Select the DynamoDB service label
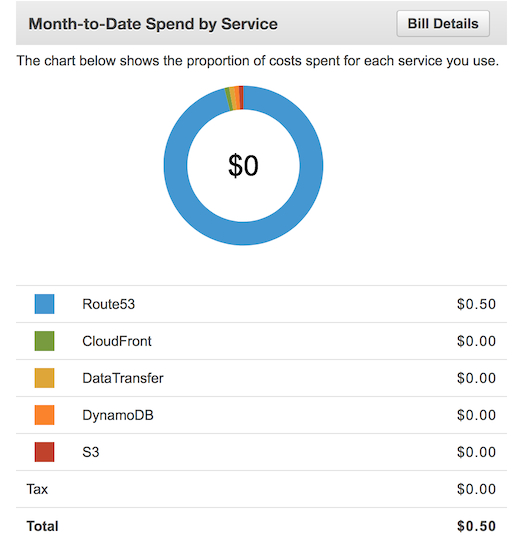The height and width of the screenshot is (541, 516). pos(118,415)
